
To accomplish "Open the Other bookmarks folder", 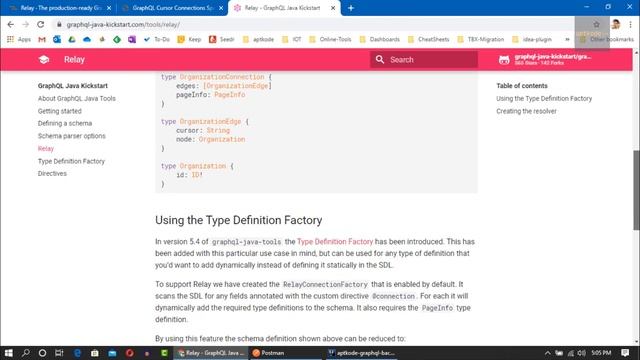I will point(607,39).
